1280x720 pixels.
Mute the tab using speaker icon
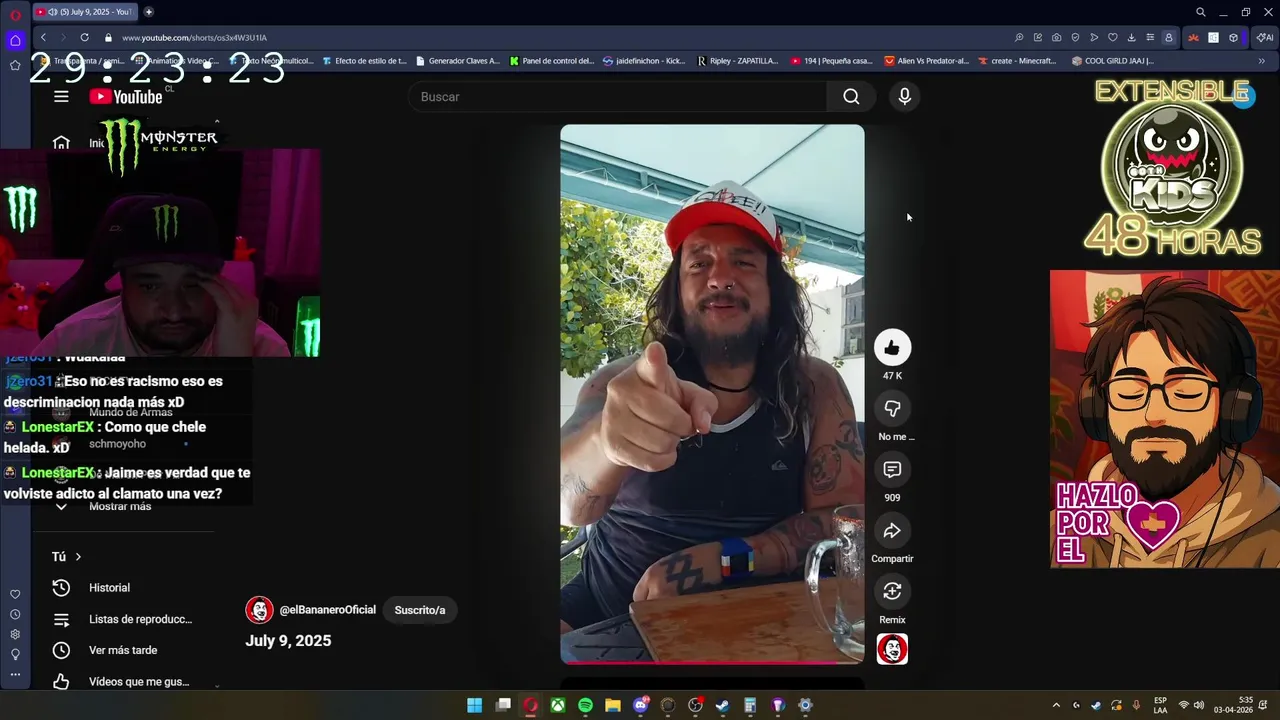click(52, 12)
